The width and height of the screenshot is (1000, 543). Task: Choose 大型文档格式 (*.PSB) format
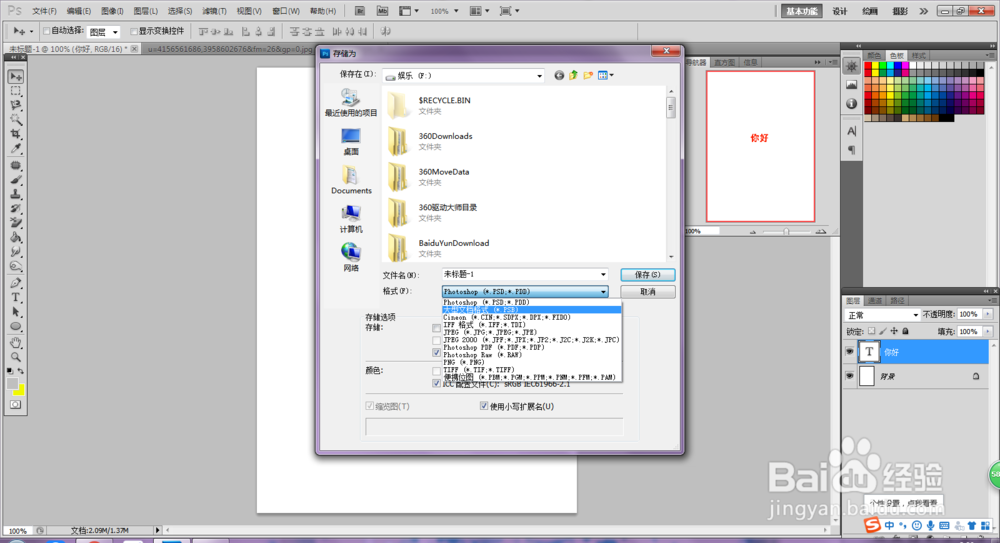click(531, 309)
